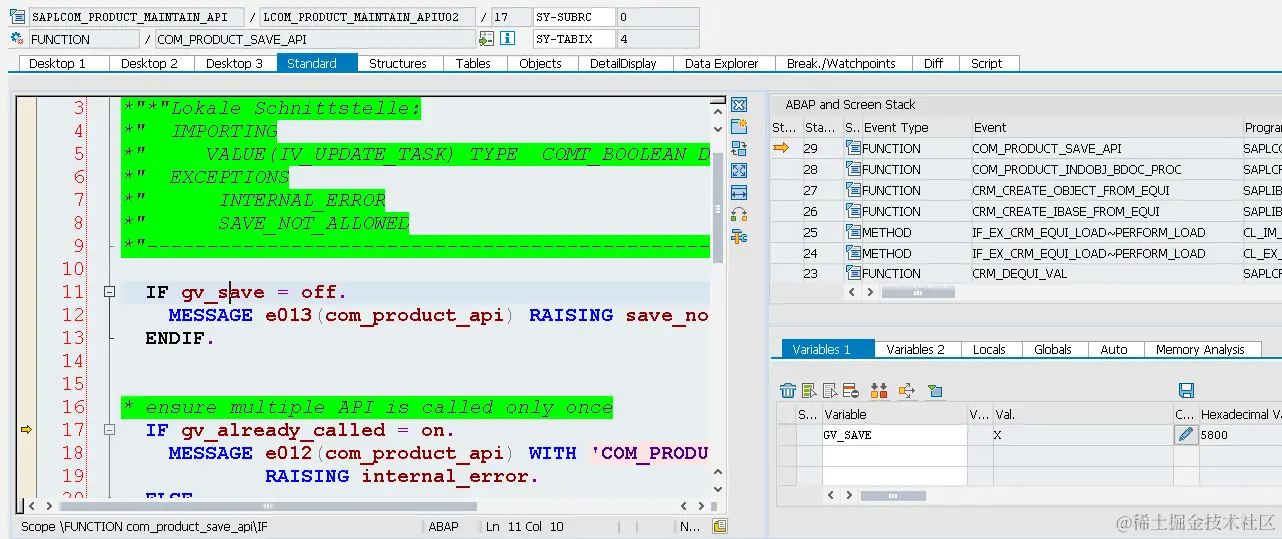The image size is (1282, 539).
Task: Click the navigate icon in stack row 29
Action: point(853,148)
